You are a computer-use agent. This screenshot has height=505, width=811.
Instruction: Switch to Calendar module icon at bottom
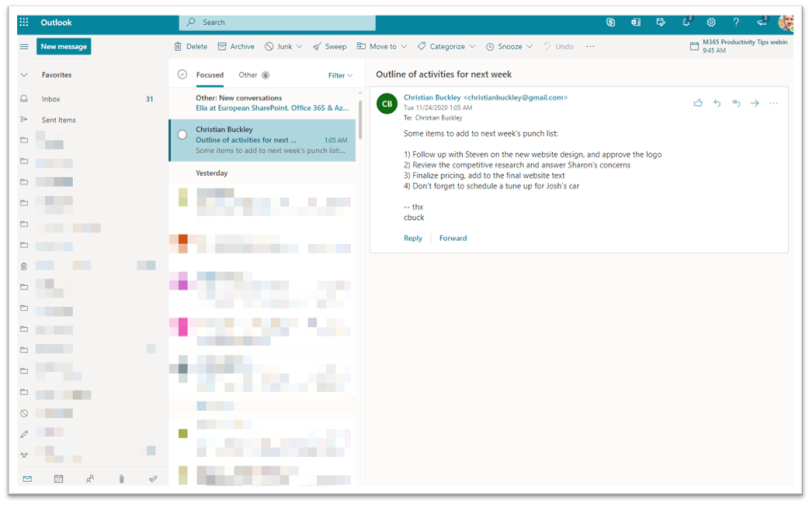tap(58, 479)
